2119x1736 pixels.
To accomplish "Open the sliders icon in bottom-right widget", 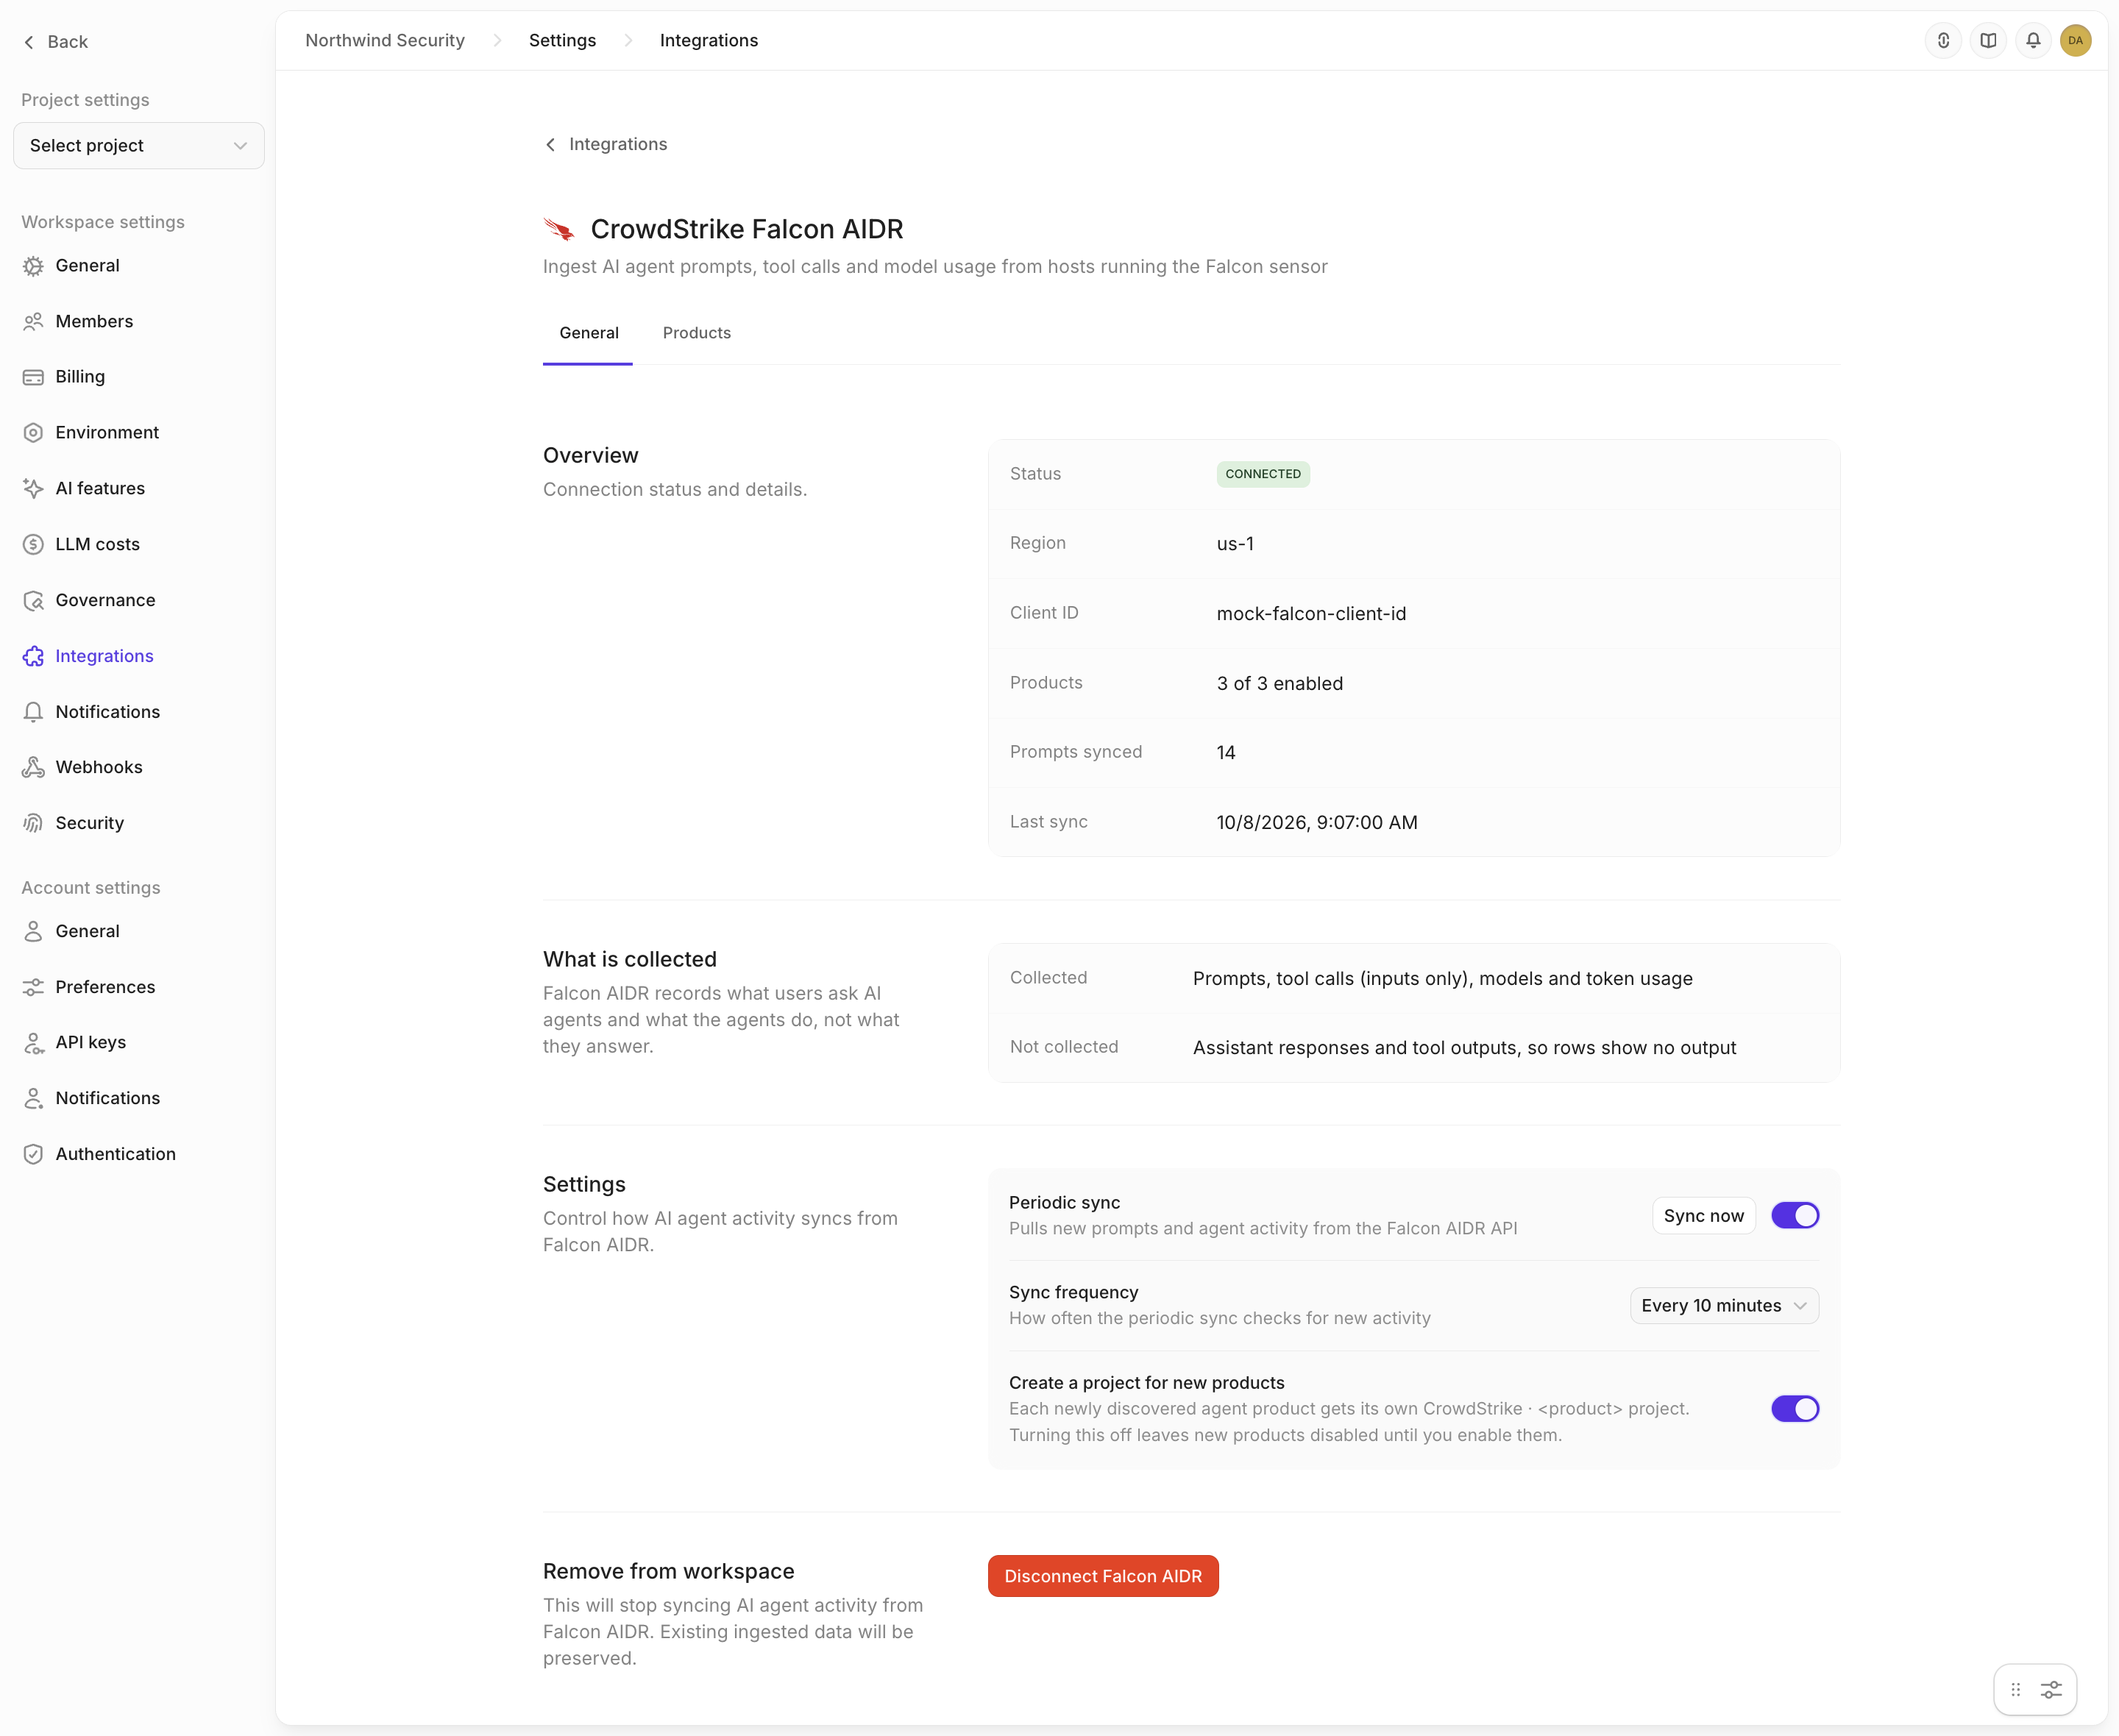I will [x=2052, y=1690].
